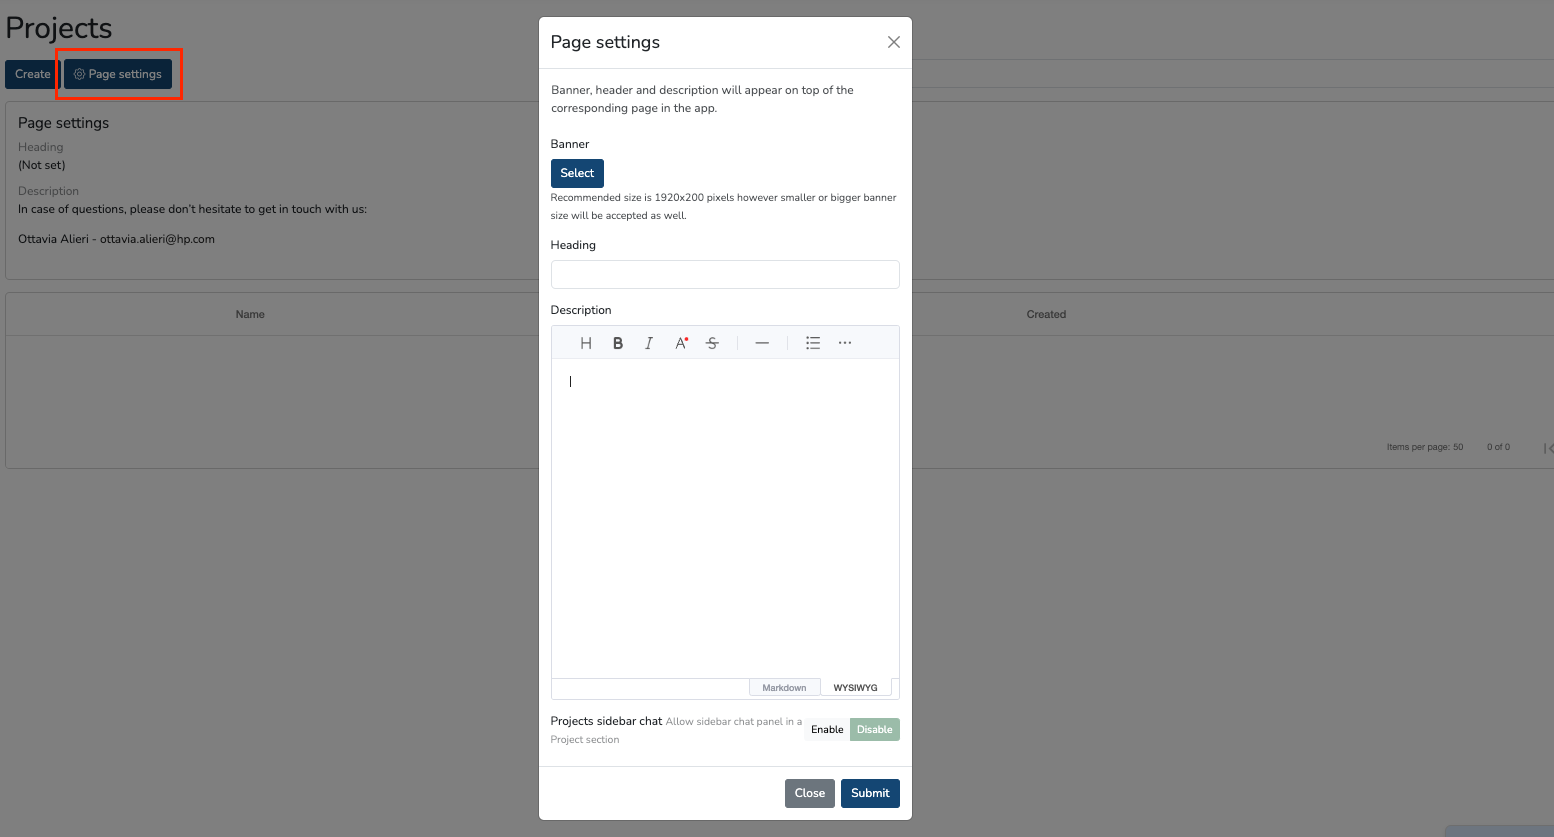The image size is (1554, 837).
Task: Click the Create project button
Action: click(32, 74)
